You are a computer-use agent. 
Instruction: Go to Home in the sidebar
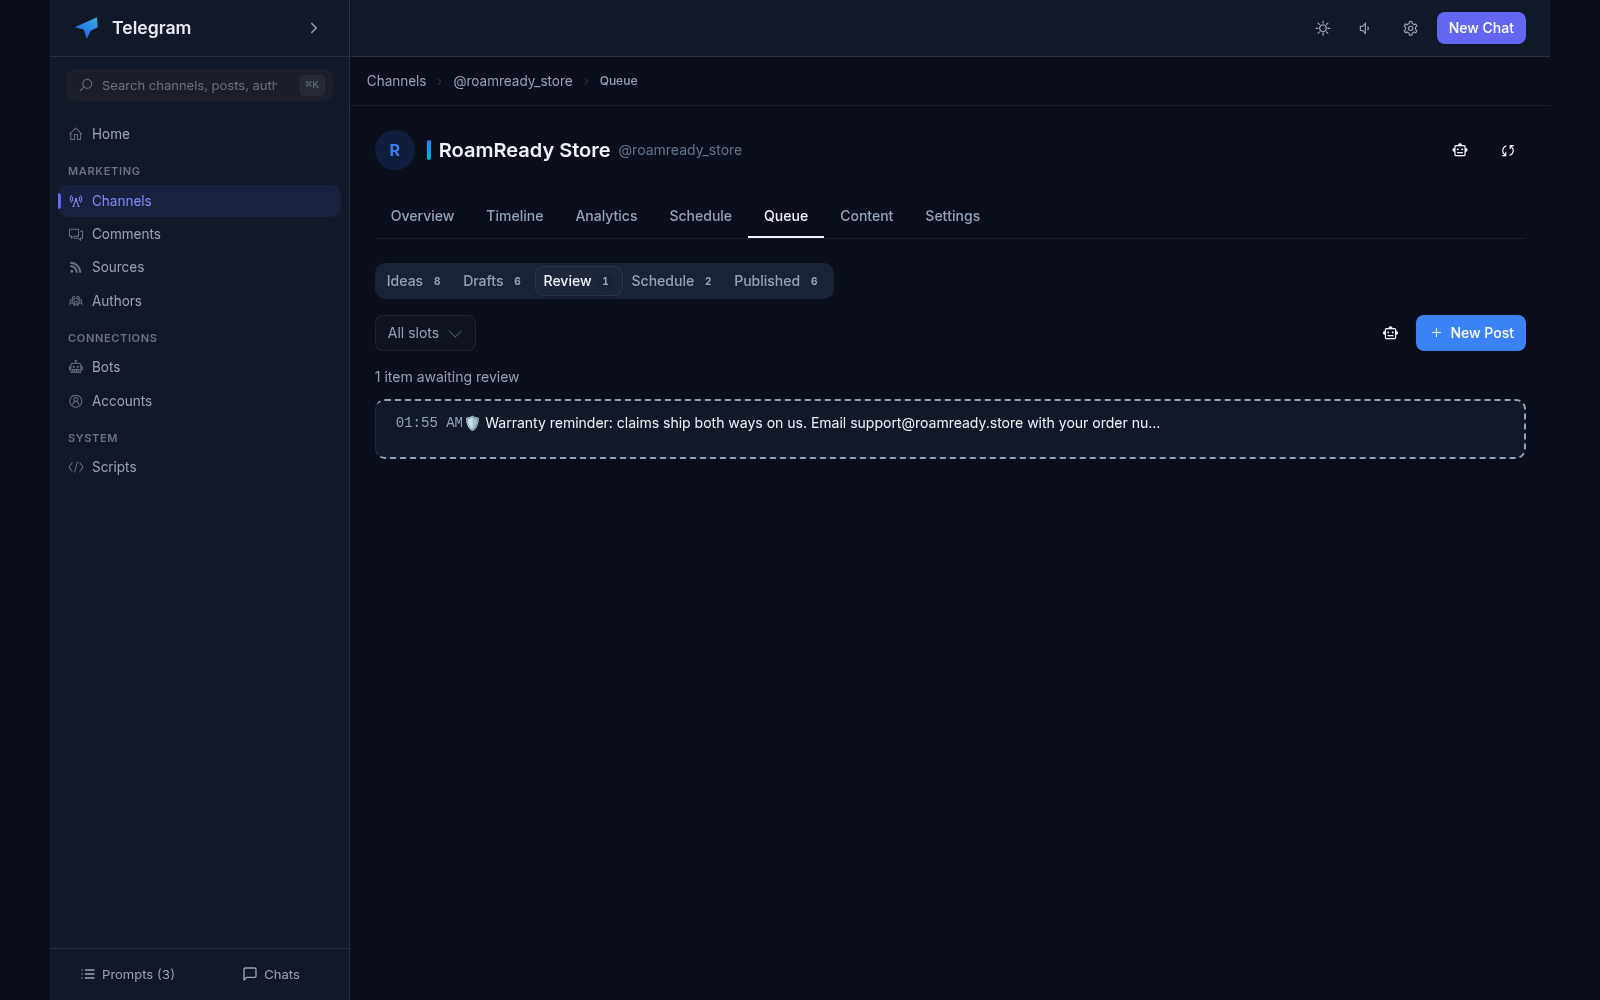click(x=199, y=134)
